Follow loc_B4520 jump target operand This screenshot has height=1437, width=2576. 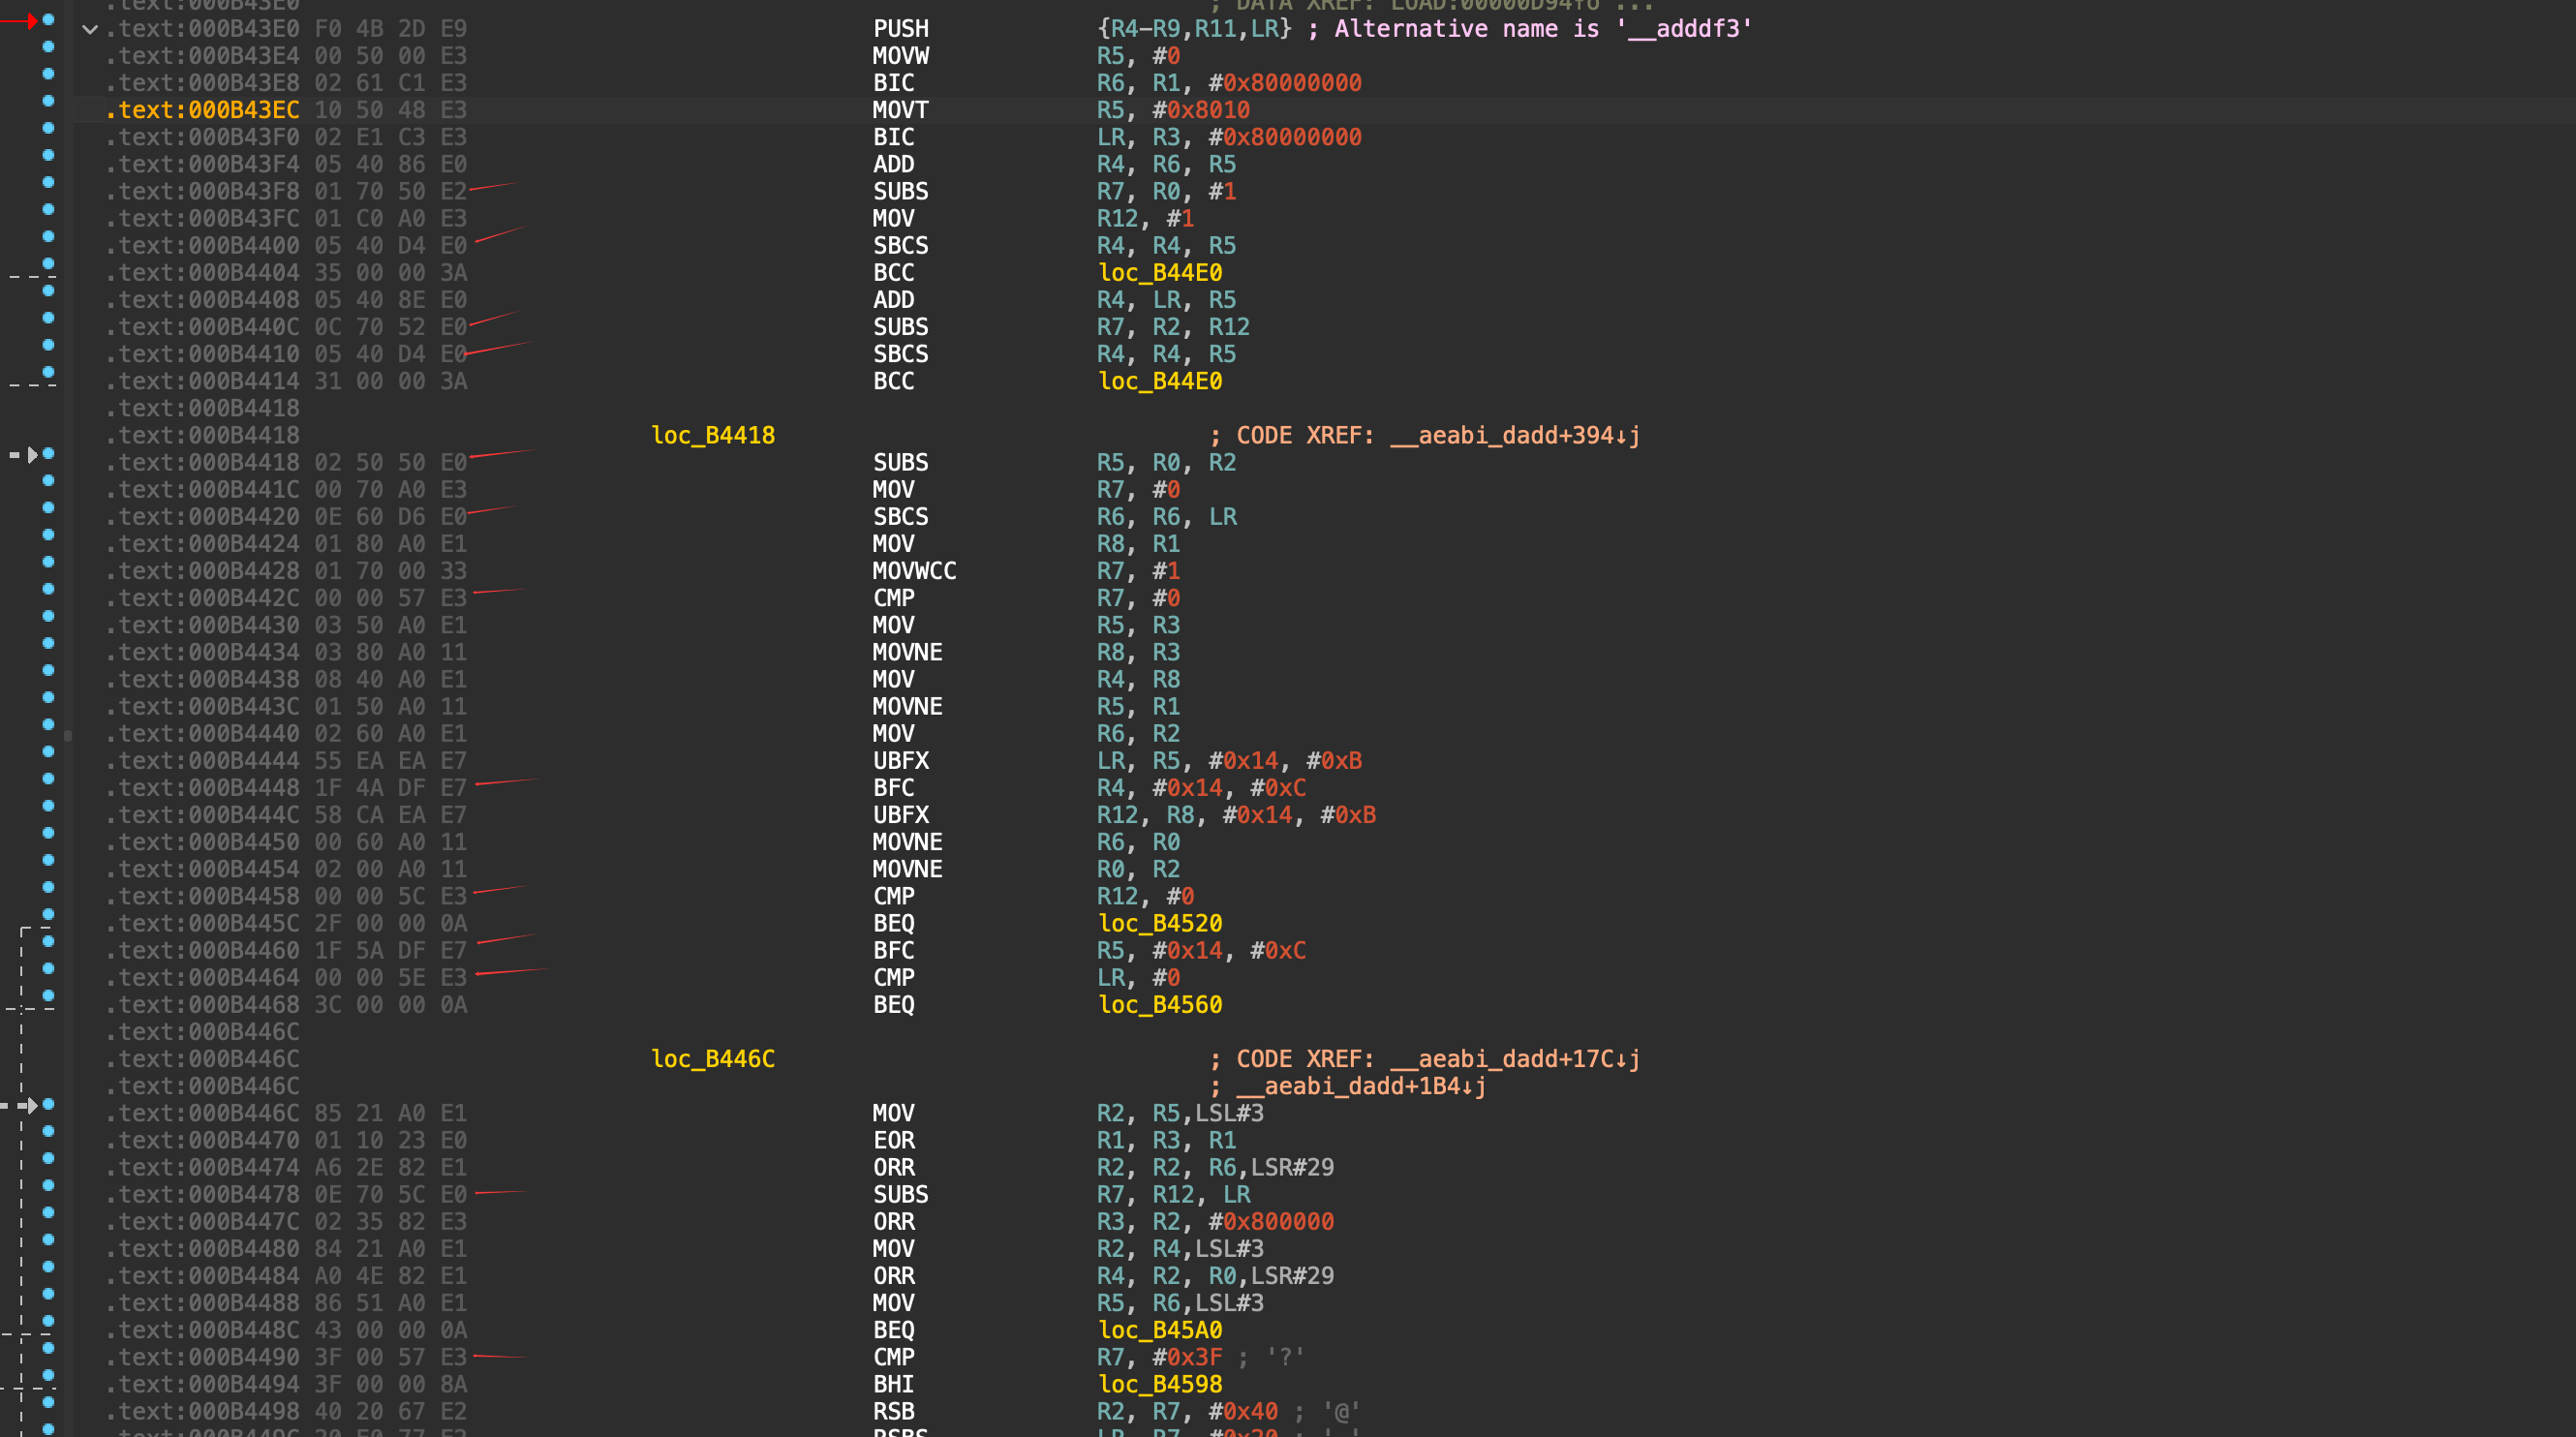pyautogui.click(x=1160, y=923)
